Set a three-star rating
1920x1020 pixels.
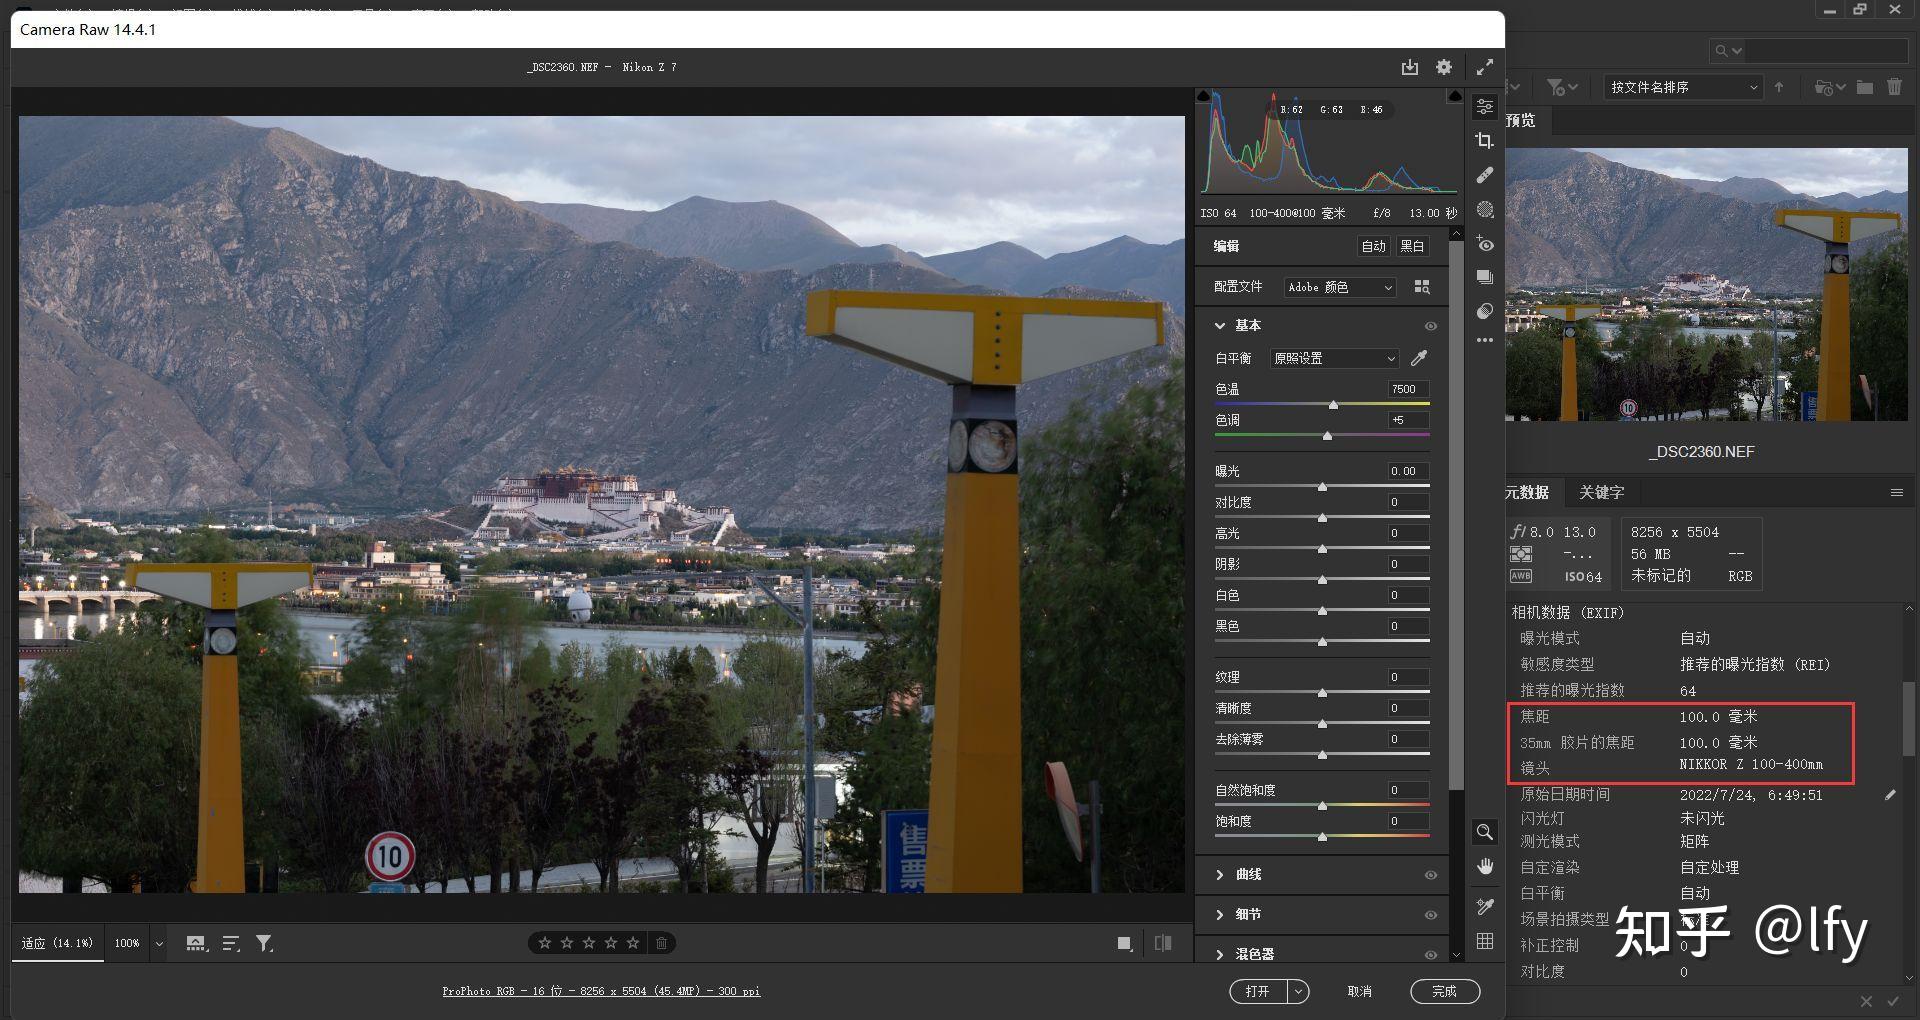(x=589, y=943)
